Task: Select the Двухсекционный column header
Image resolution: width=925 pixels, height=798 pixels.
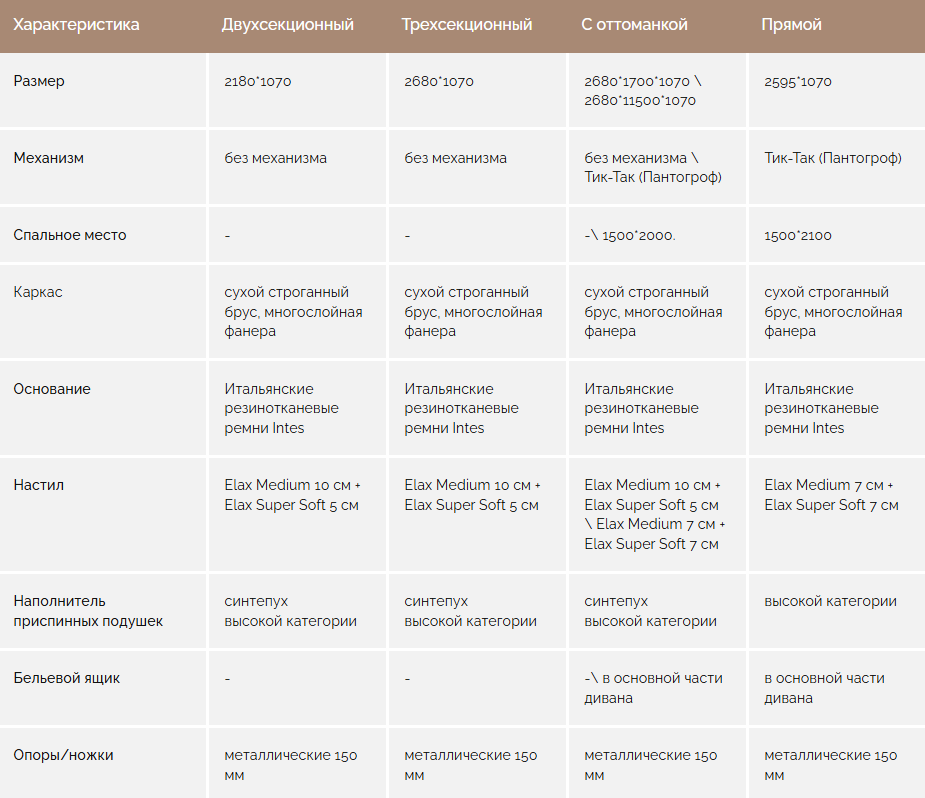Action: click(288, 25)
